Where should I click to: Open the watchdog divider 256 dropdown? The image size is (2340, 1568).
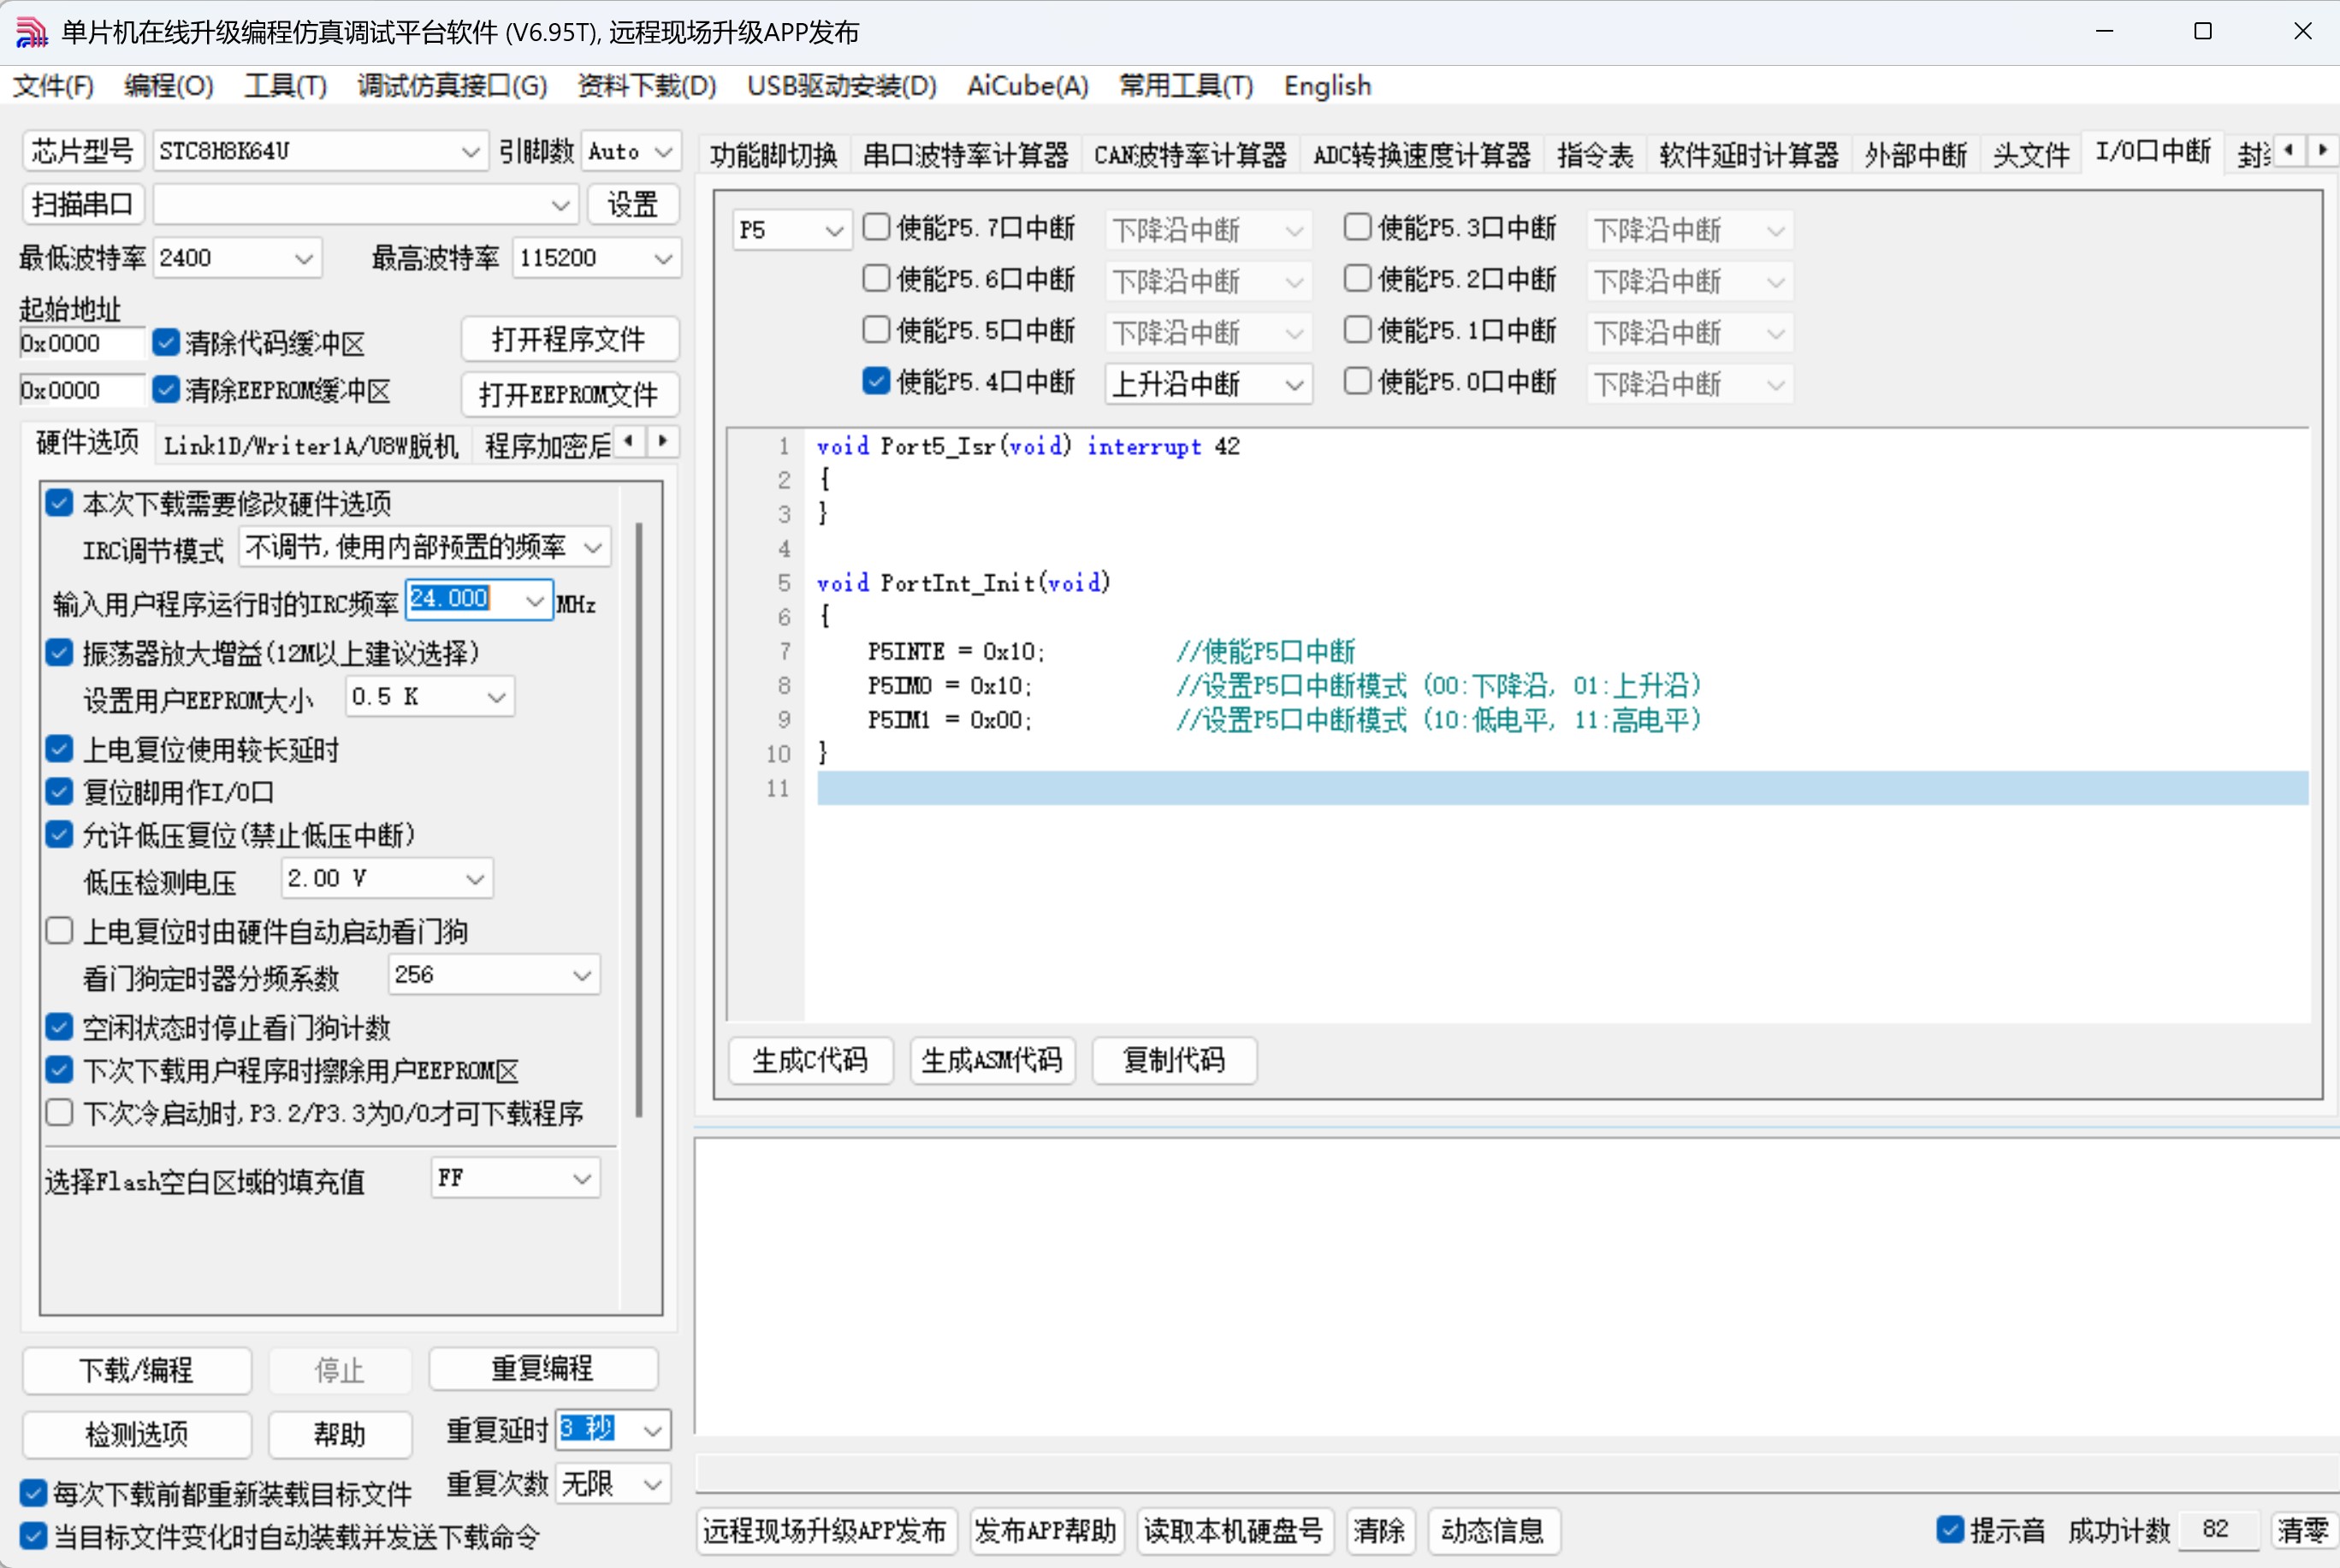point(494,975)
